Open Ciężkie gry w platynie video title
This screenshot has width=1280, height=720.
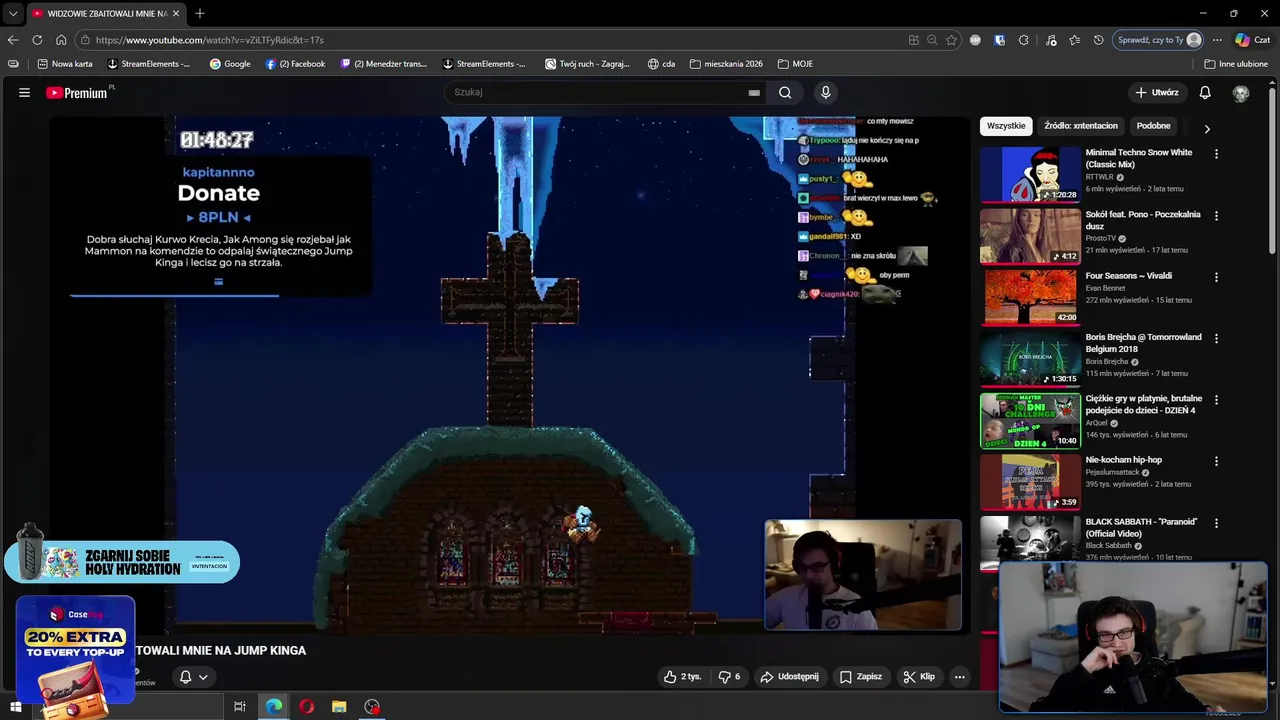1144,404
